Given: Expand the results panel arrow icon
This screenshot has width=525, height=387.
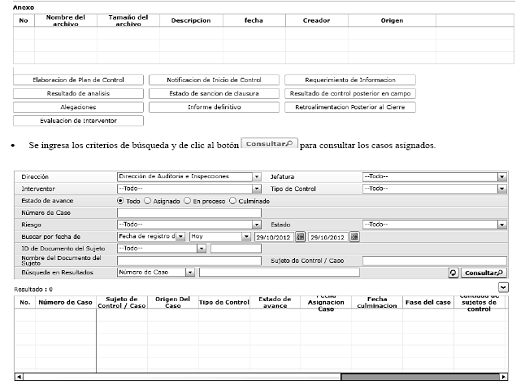Looking at the screenshot, I should point(503,287).
